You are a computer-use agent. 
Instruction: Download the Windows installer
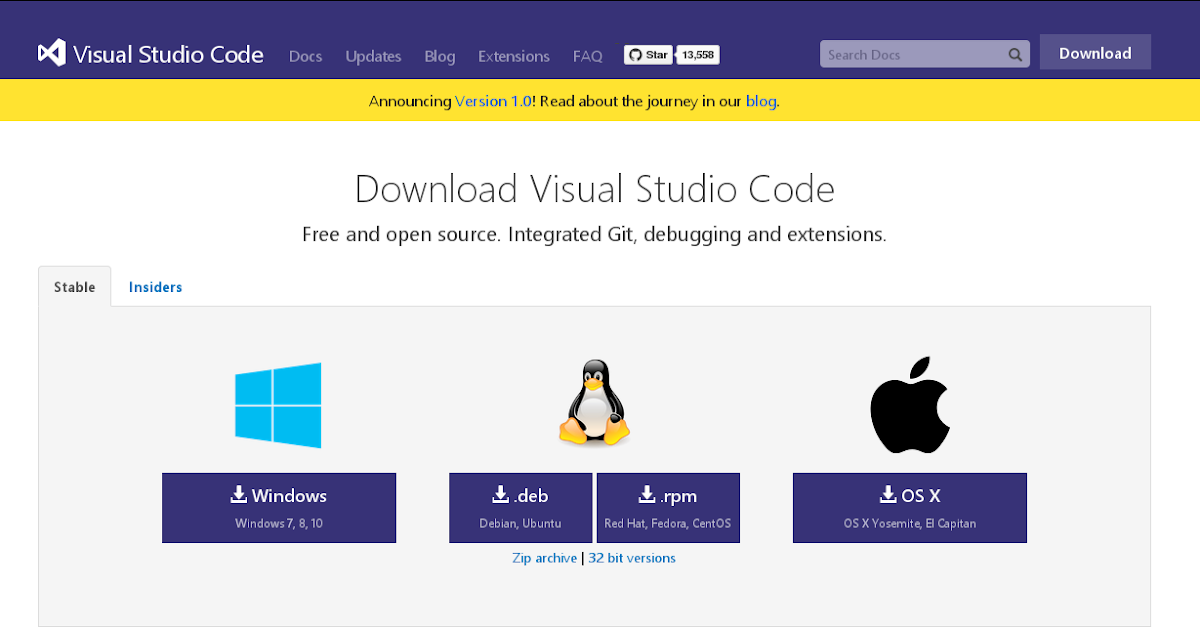point(279,508)
